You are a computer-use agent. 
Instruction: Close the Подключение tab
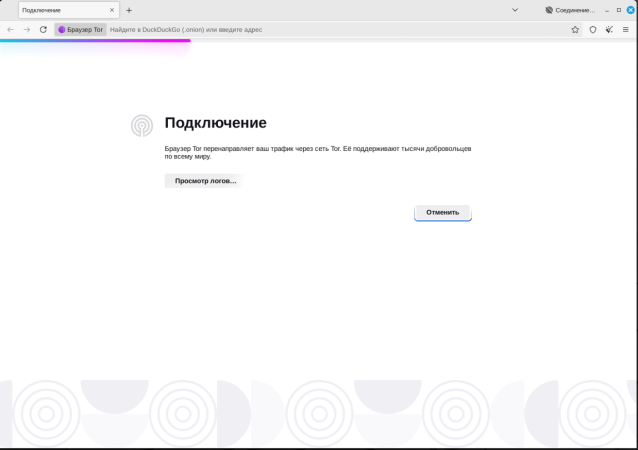[112, 10]
